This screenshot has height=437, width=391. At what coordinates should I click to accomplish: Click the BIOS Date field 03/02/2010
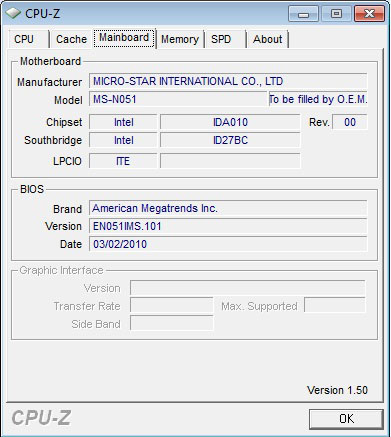coord(228,244)
